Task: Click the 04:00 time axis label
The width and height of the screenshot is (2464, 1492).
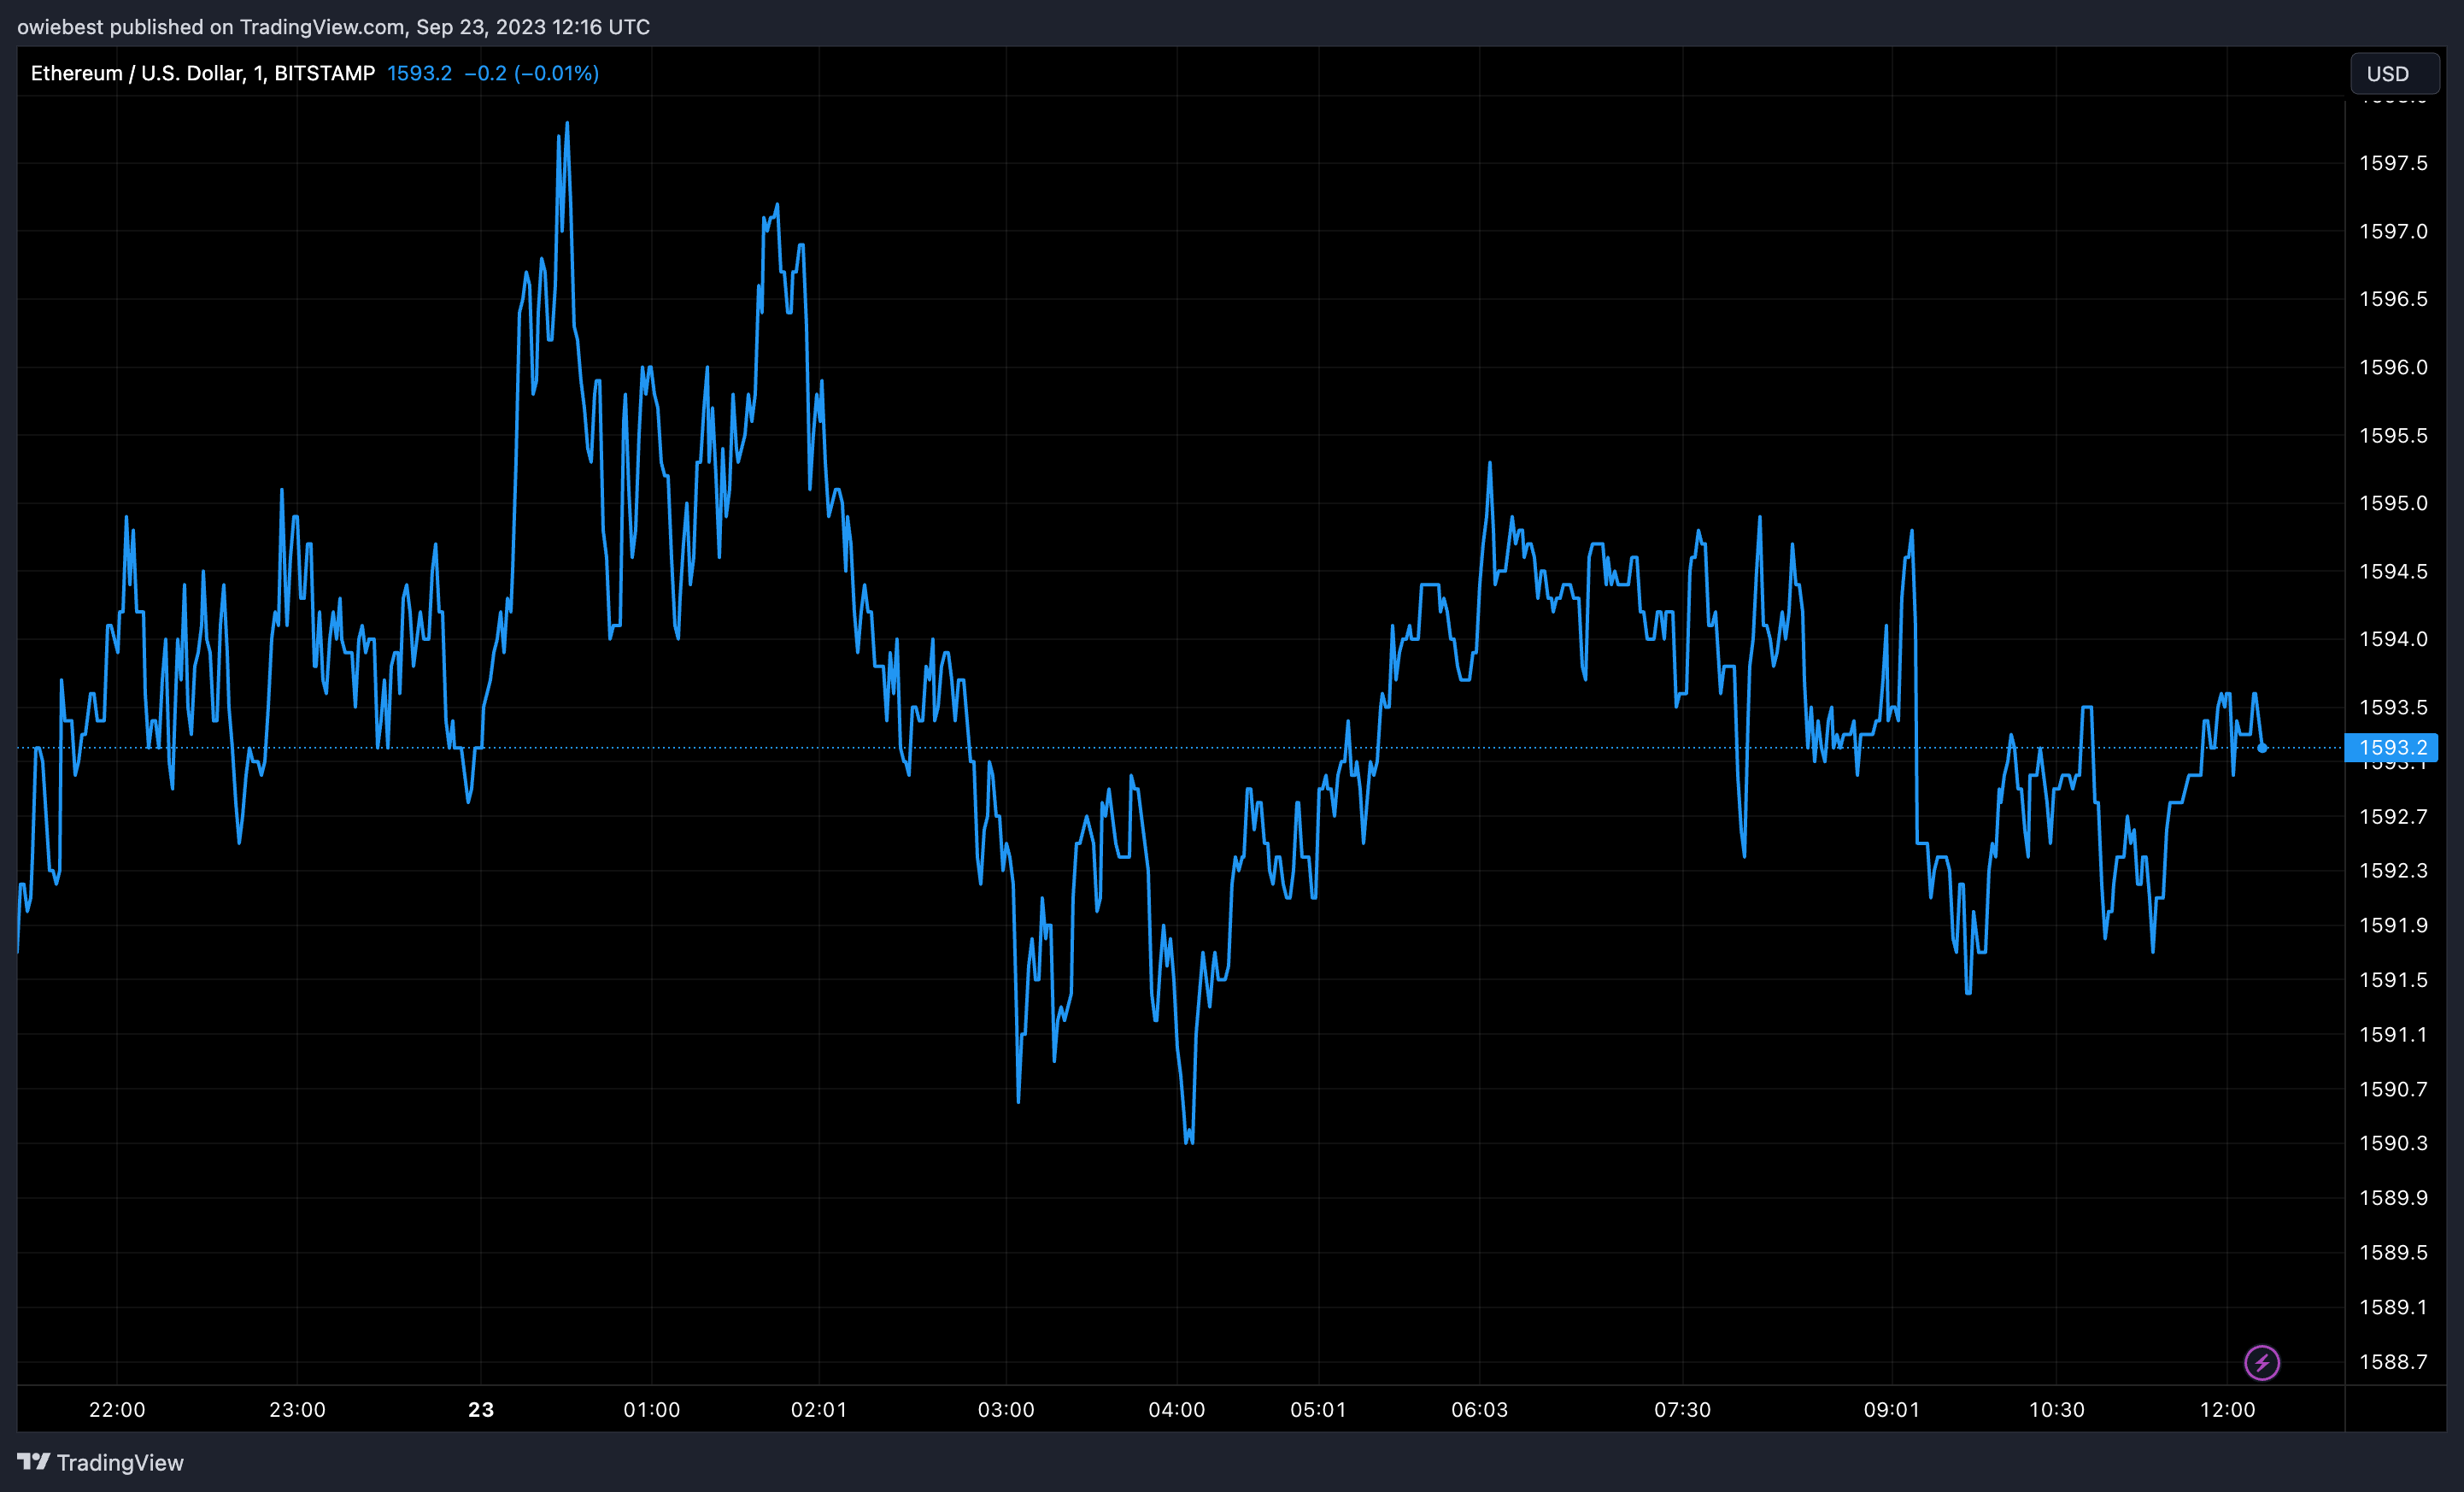Action: (x=1177, y=1409)
